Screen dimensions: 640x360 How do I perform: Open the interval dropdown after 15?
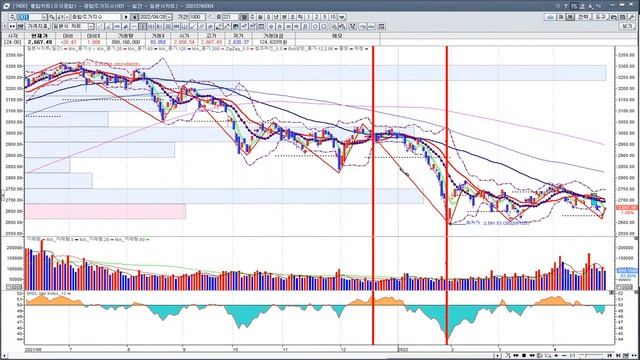(342, 17)
